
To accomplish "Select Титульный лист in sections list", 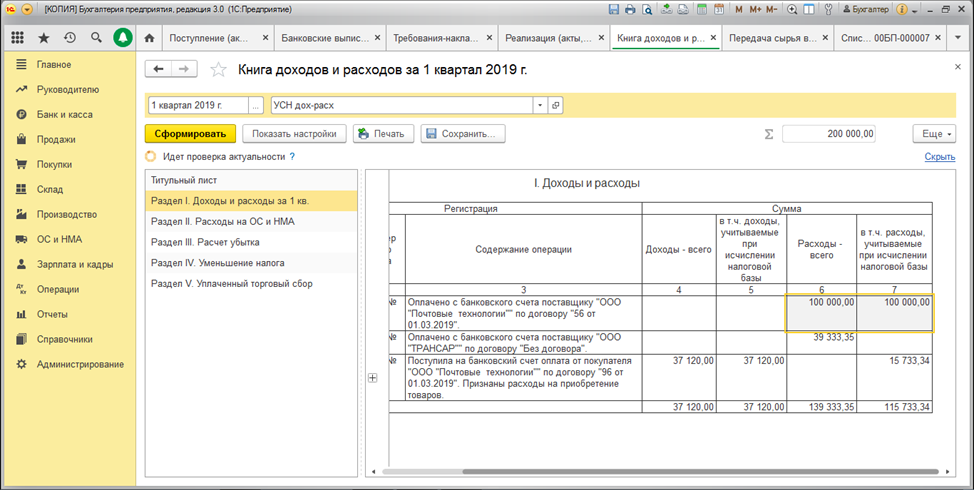I will [x=251, y=180].
